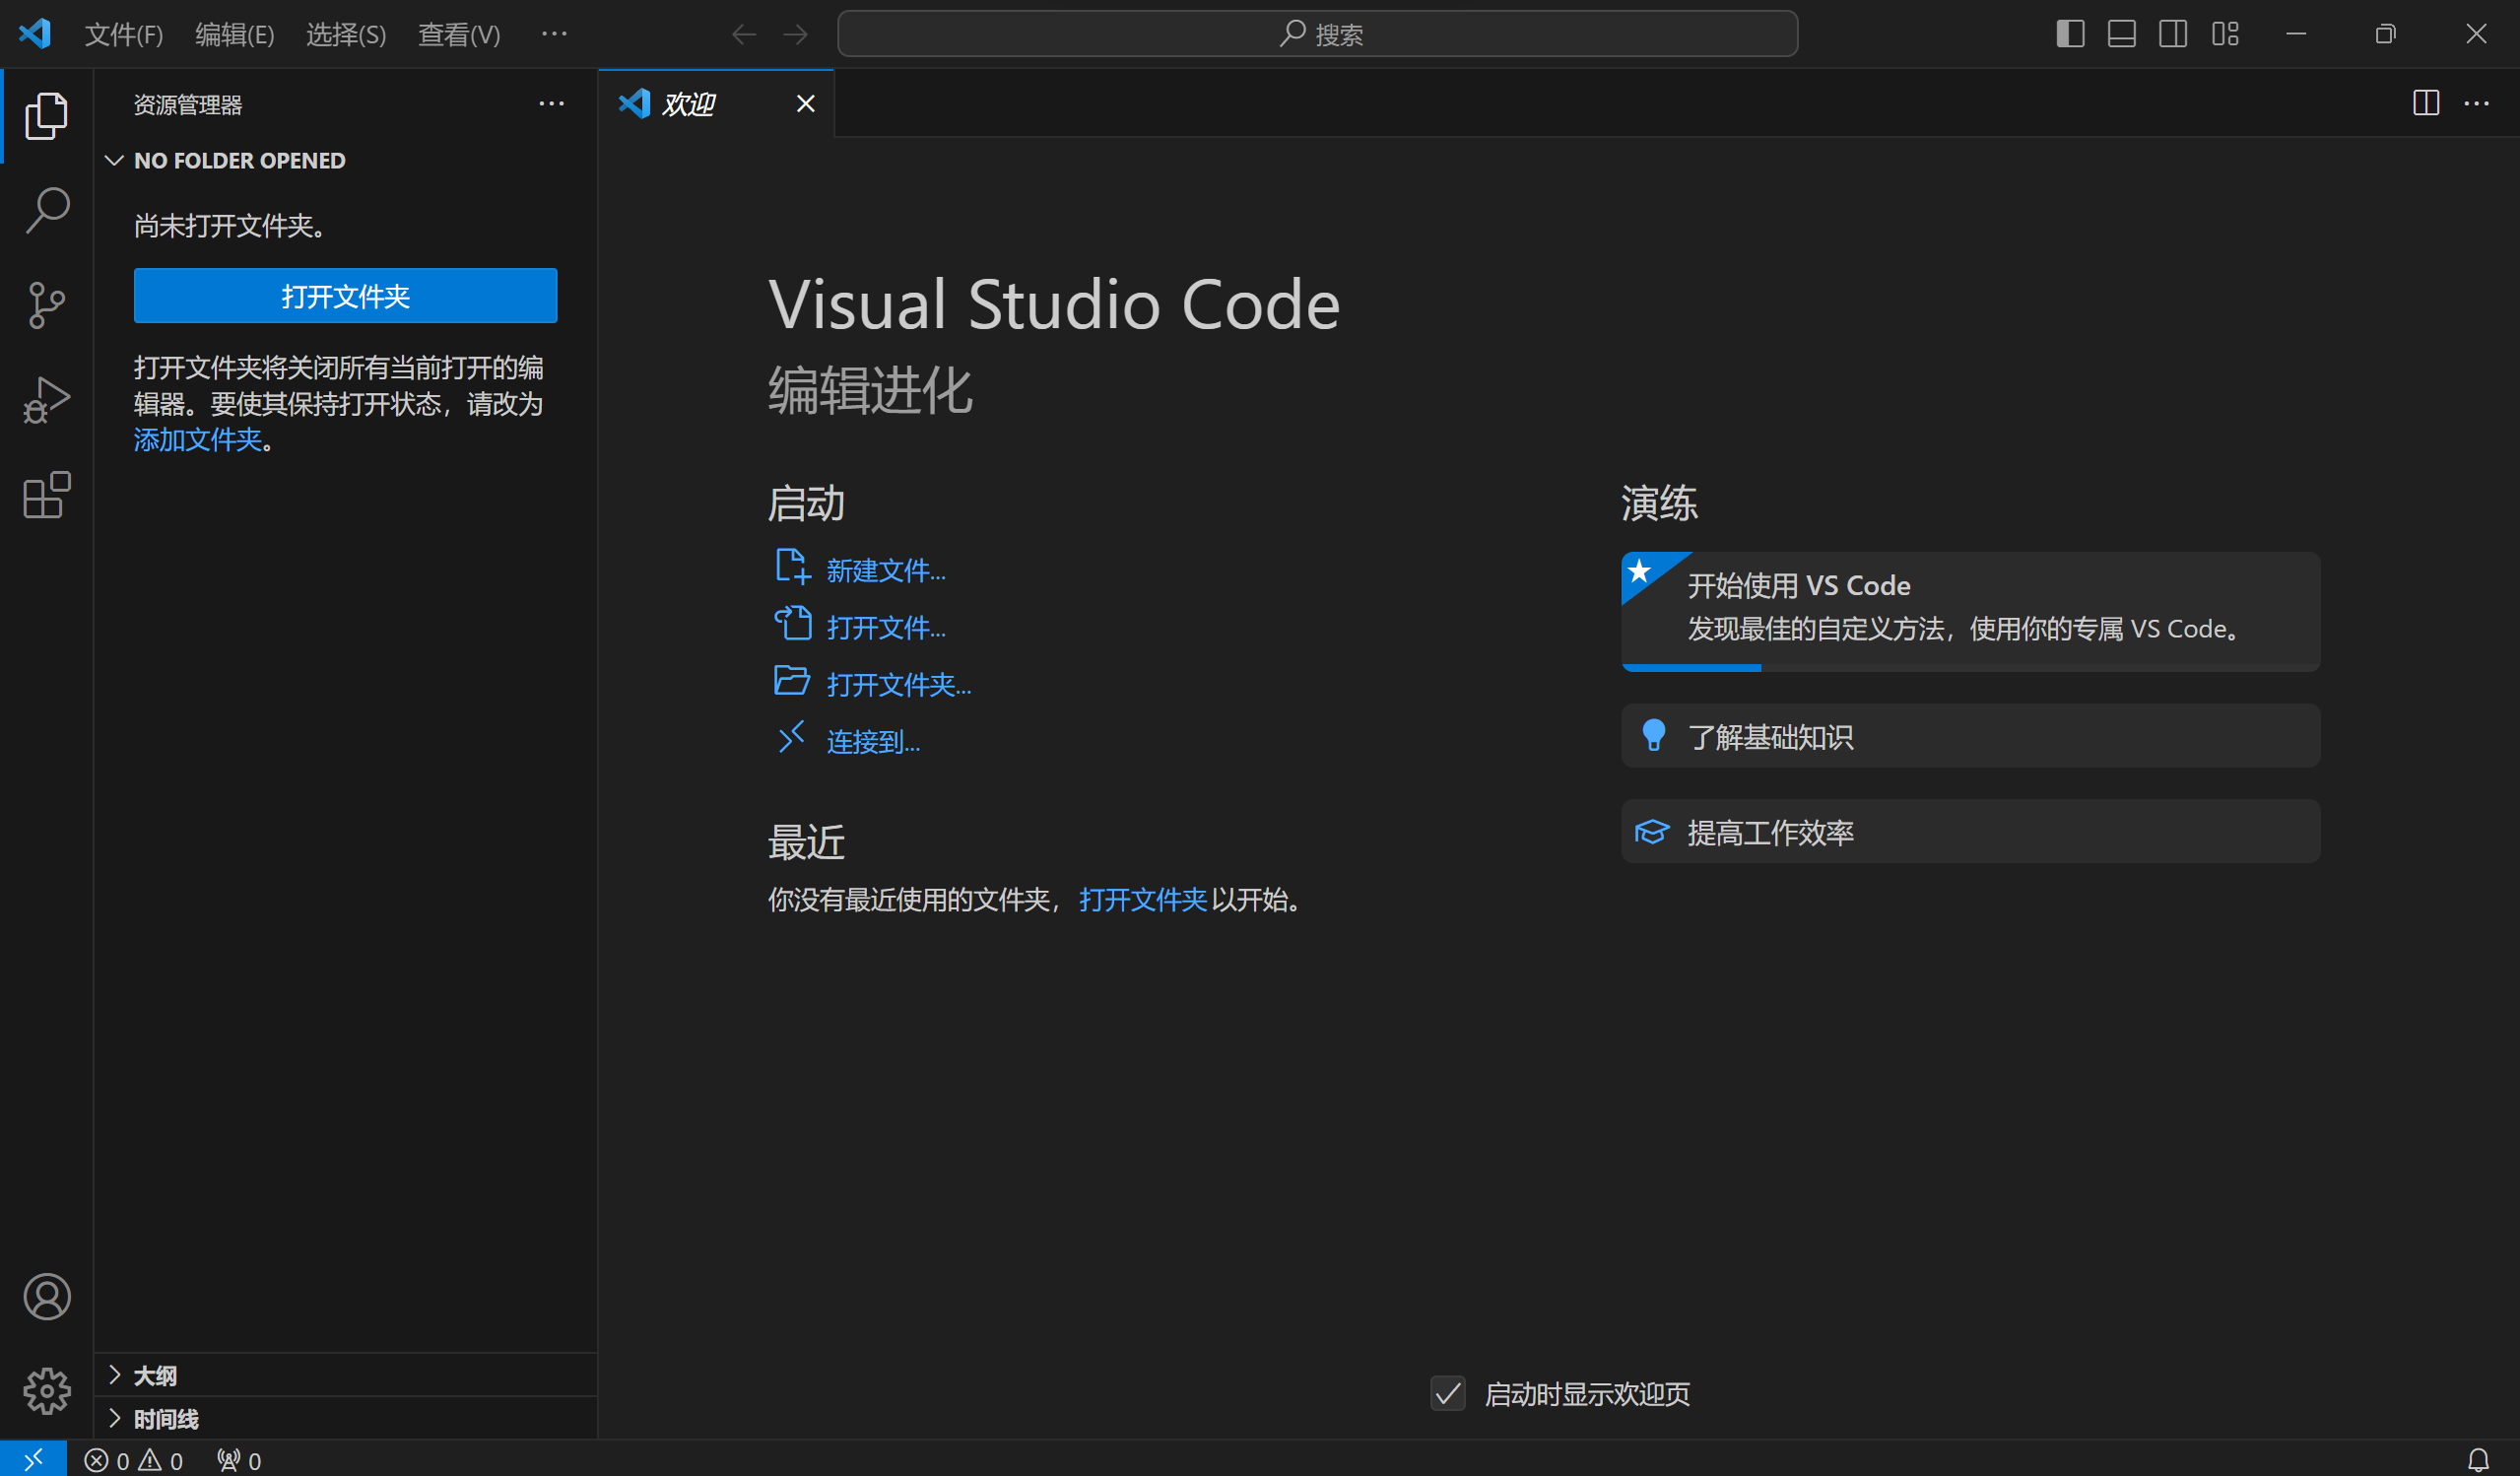Open the Source Control view
The width and height of the screenshot is (2520, 1476).
[x=46, y=305]
